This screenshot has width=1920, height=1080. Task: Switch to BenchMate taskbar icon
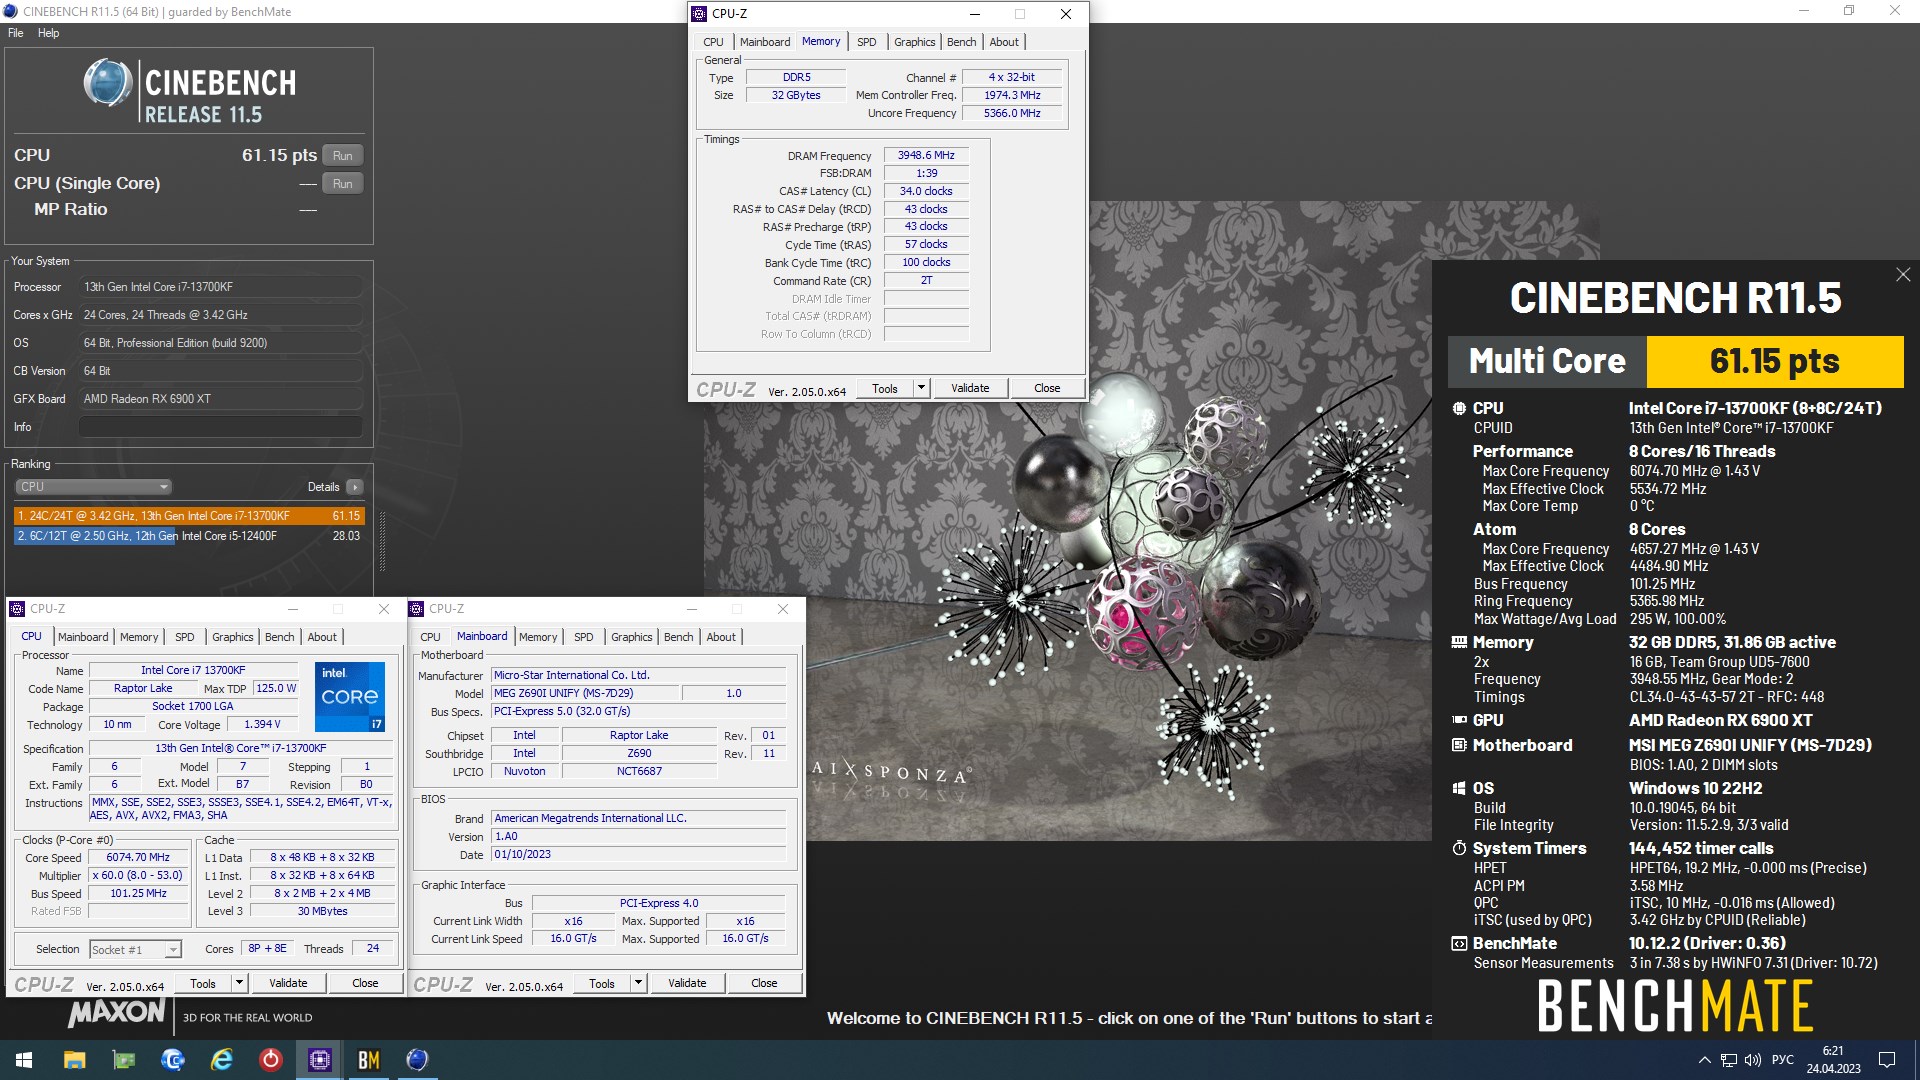[368, 1060]
